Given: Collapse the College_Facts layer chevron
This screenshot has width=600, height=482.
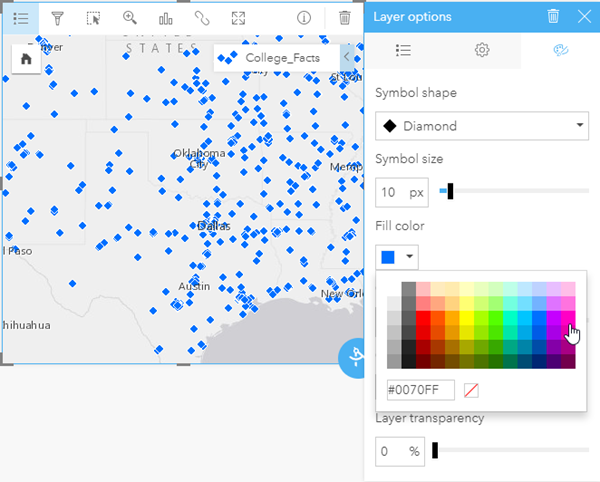Looking at the screenshot, I should [347, 57].
